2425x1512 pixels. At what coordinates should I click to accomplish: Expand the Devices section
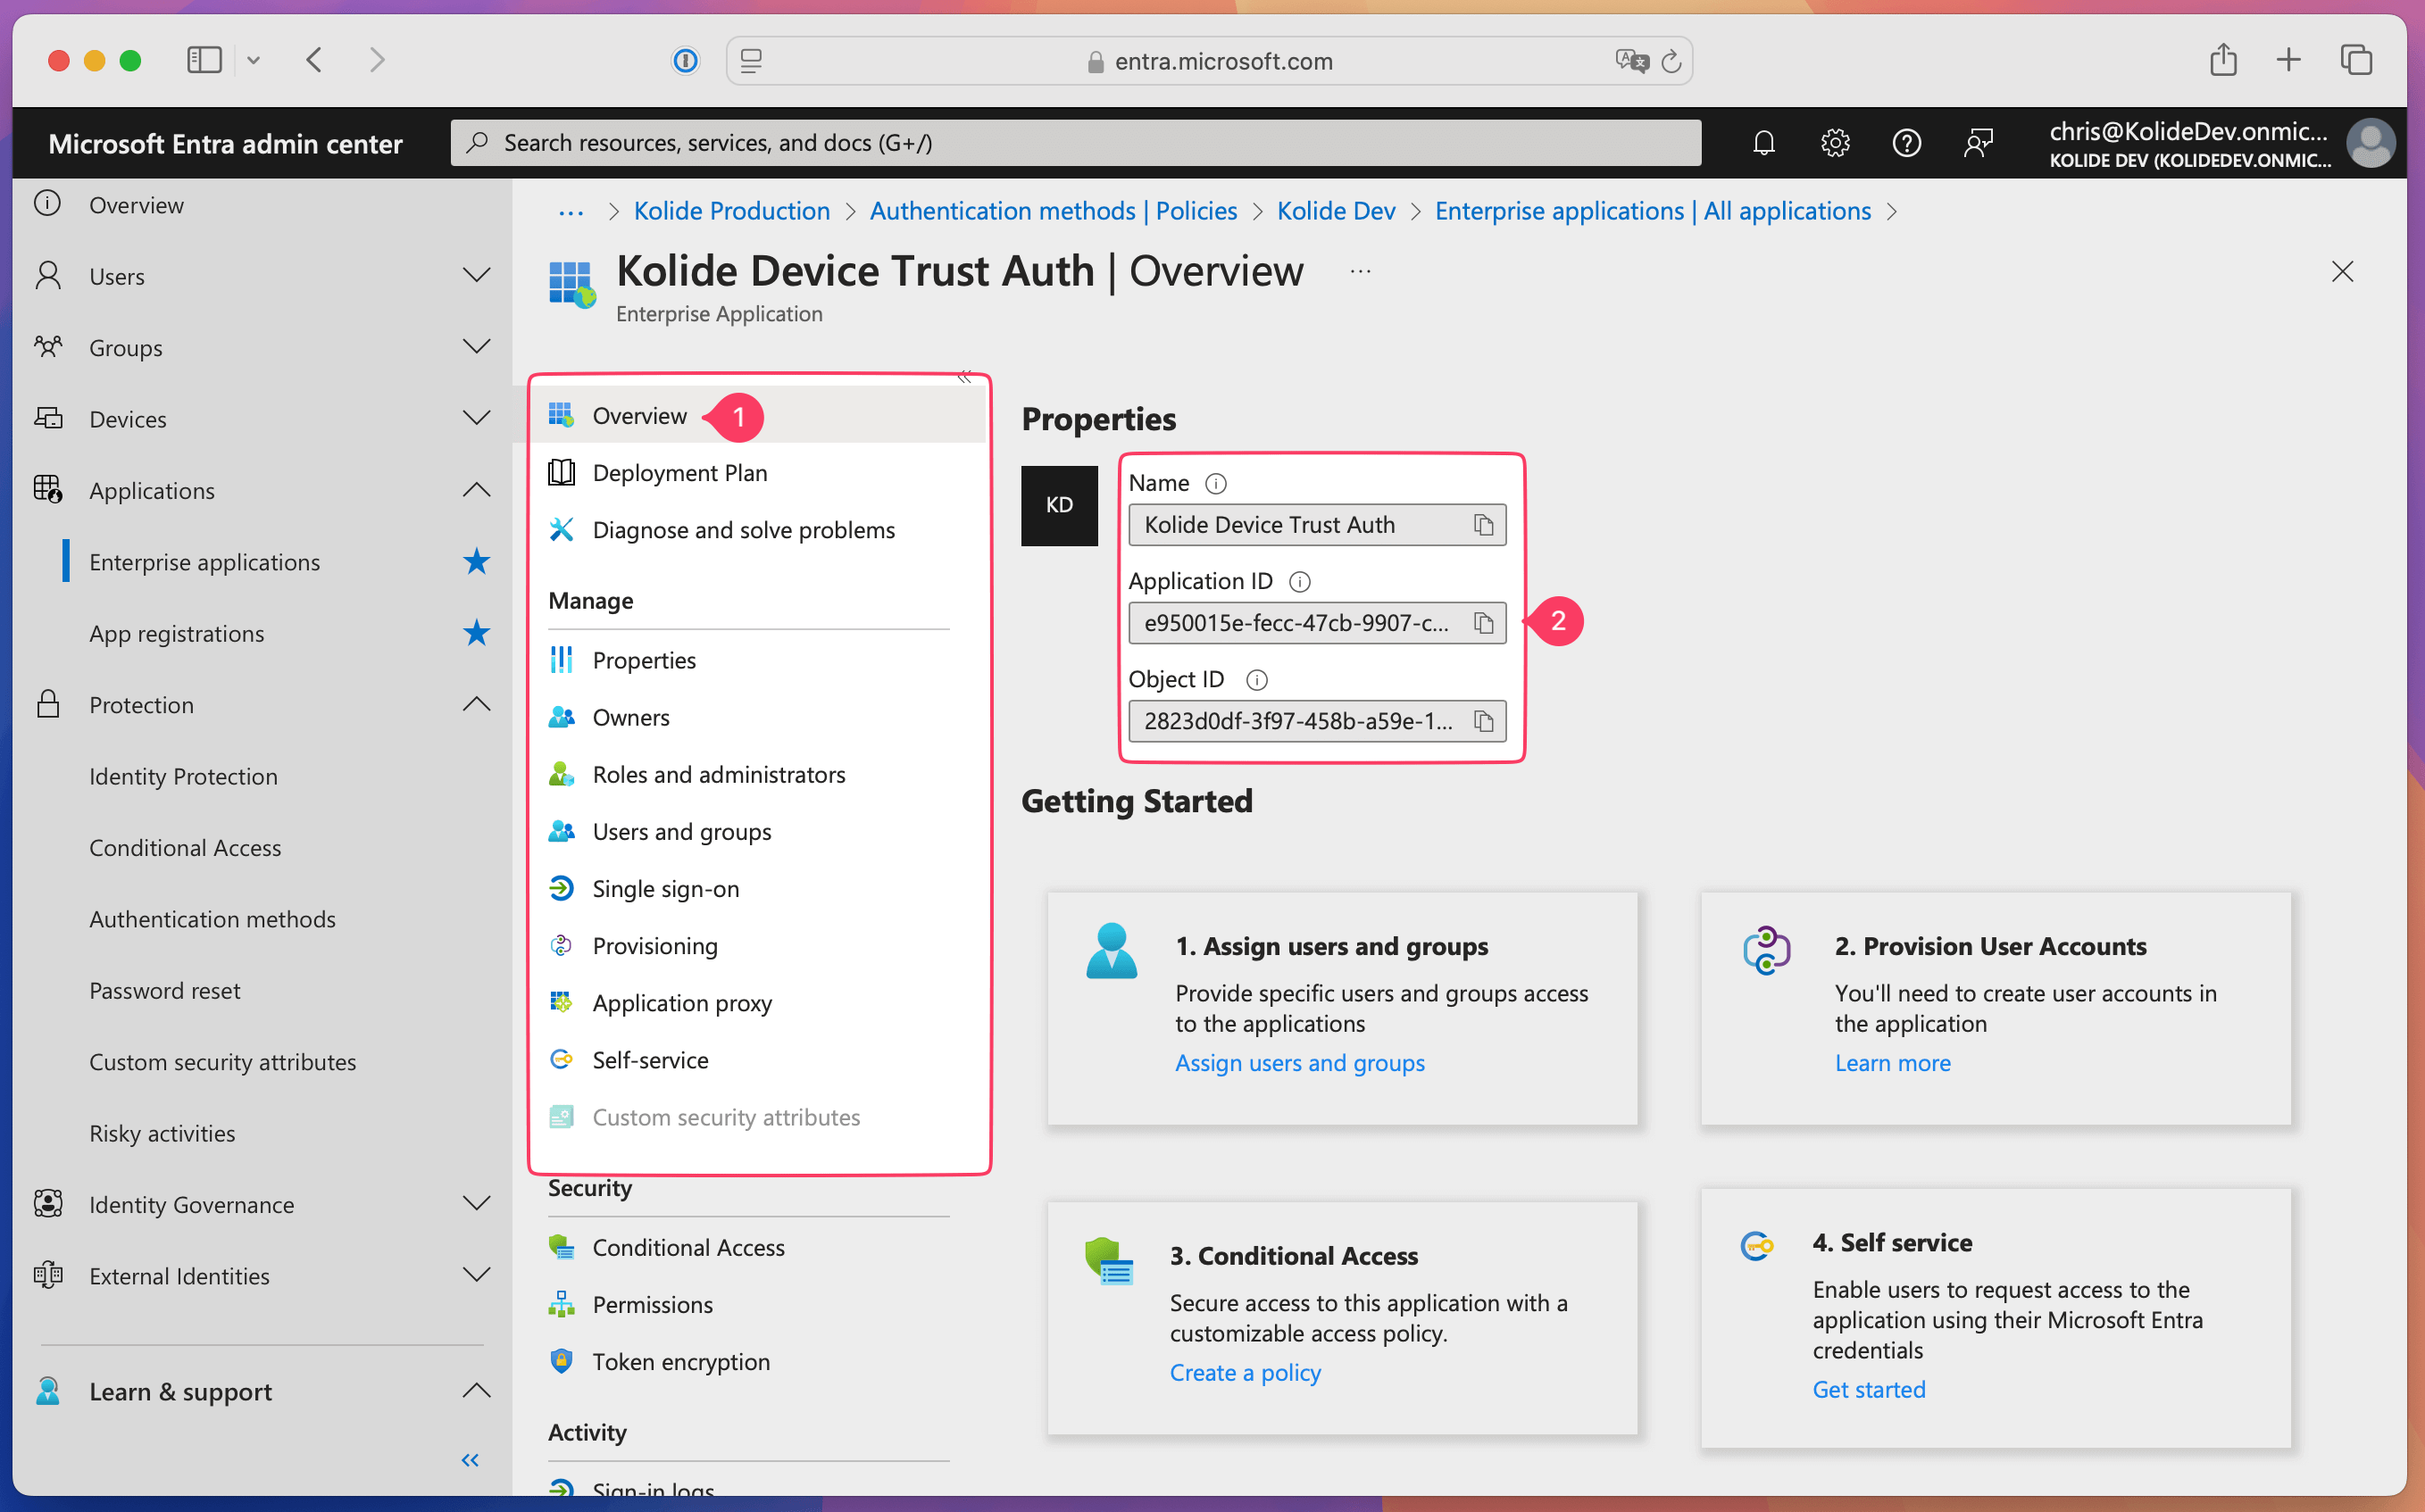pyautogui.click(x=476, y=418)
